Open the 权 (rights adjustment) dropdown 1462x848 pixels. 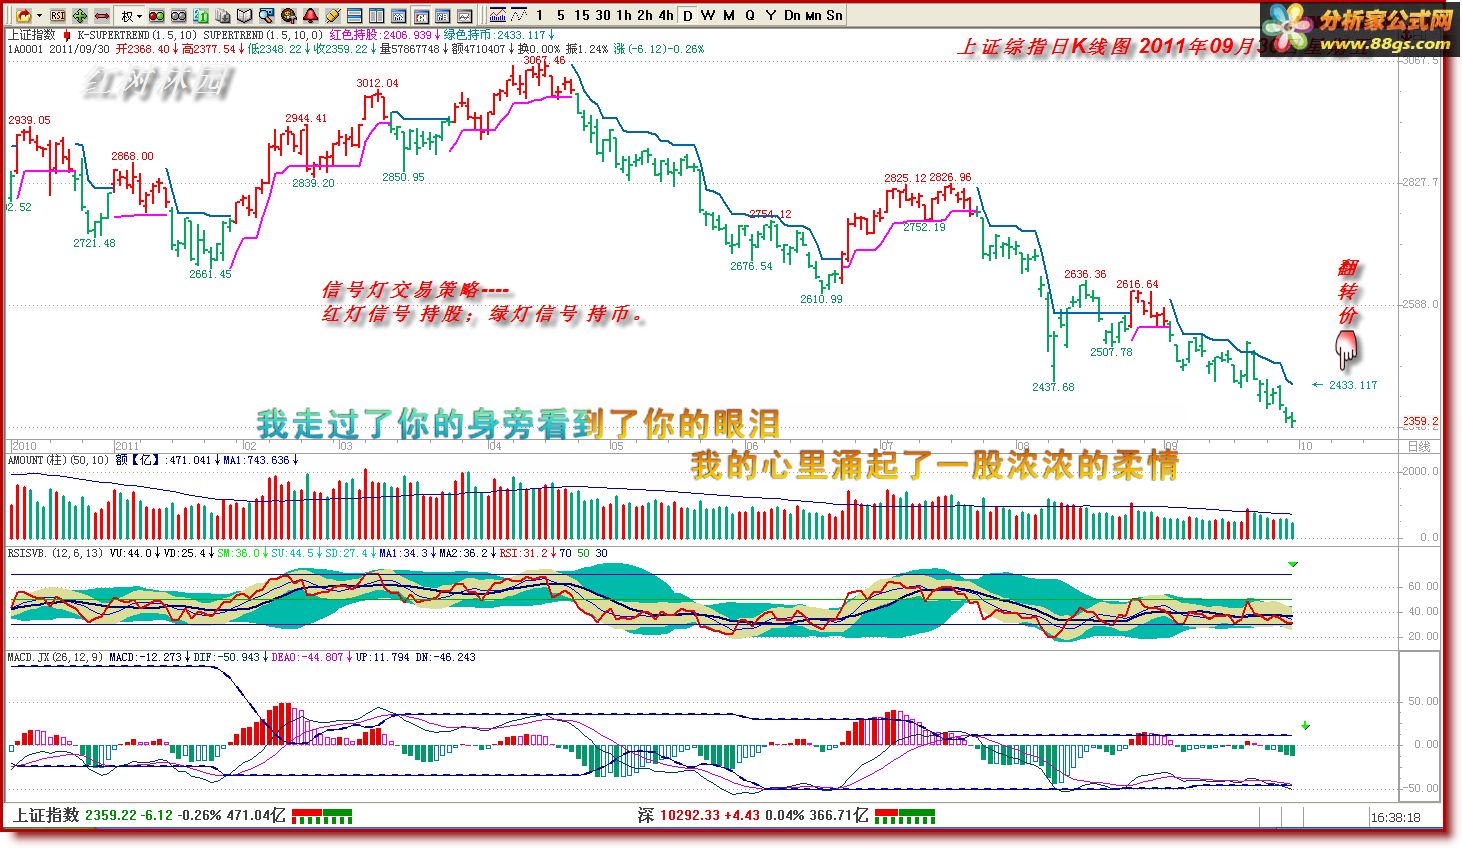pyautogui.click(x=131, y=15)
